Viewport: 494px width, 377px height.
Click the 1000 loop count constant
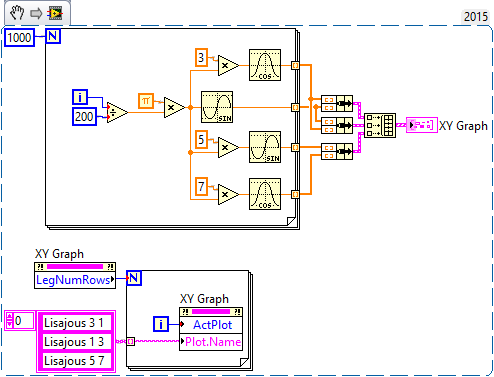19,37
